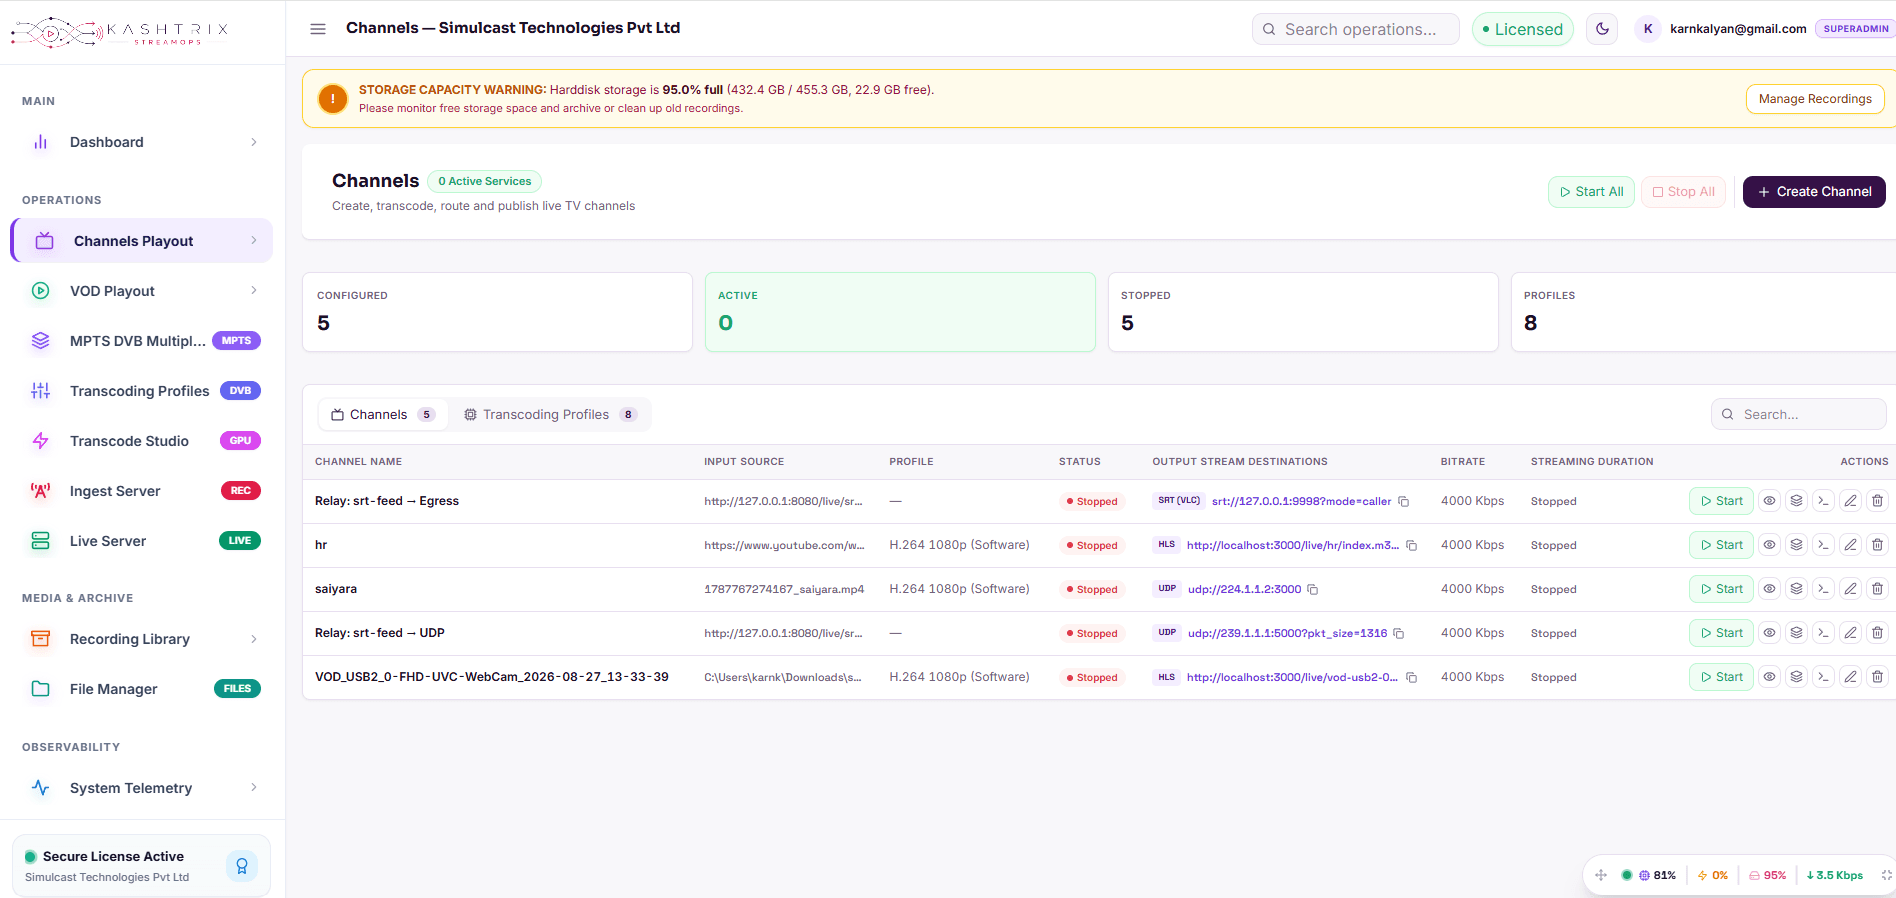This screenshot has height=898, width=1896.
Task: Open Channels Playout via TV icon
Action: 45,241
